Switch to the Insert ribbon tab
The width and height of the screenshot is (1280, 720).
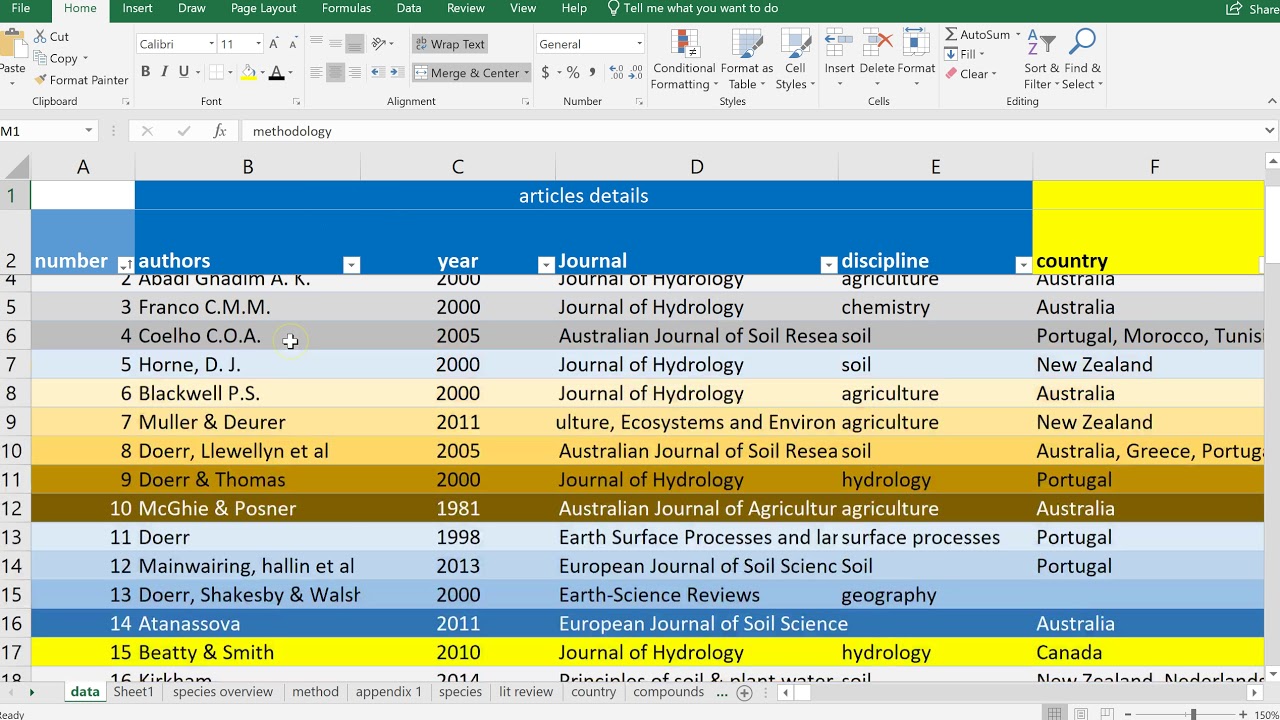(137, 8)
